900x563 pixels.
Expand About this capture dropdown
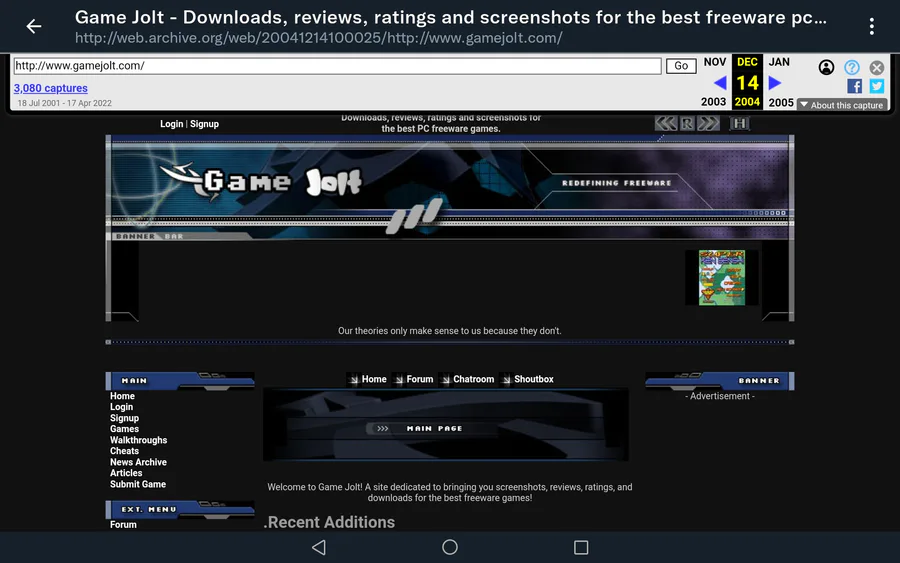(x=842, y=105)
